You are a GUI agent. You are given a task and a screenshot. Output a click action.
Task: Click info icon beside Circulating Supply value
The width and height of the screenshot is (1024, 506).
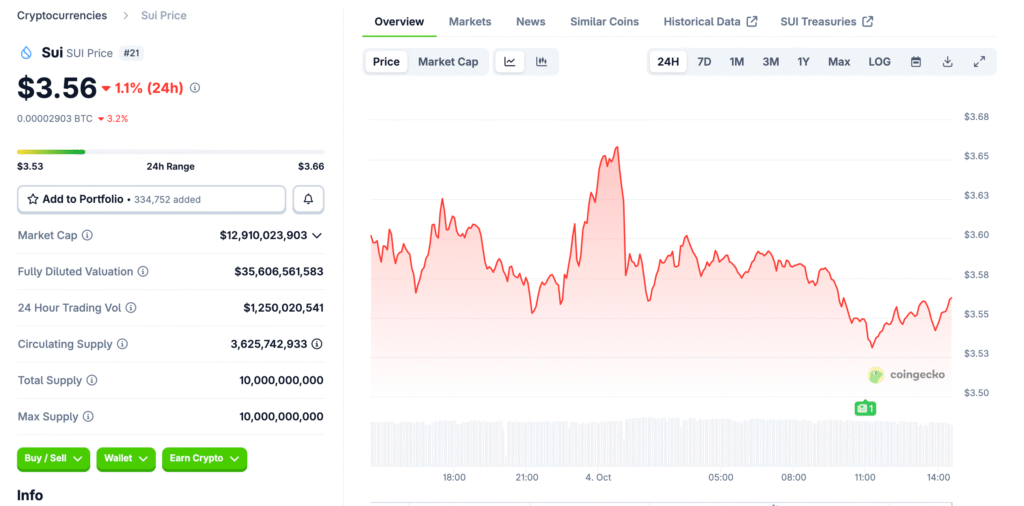point(317,344)
